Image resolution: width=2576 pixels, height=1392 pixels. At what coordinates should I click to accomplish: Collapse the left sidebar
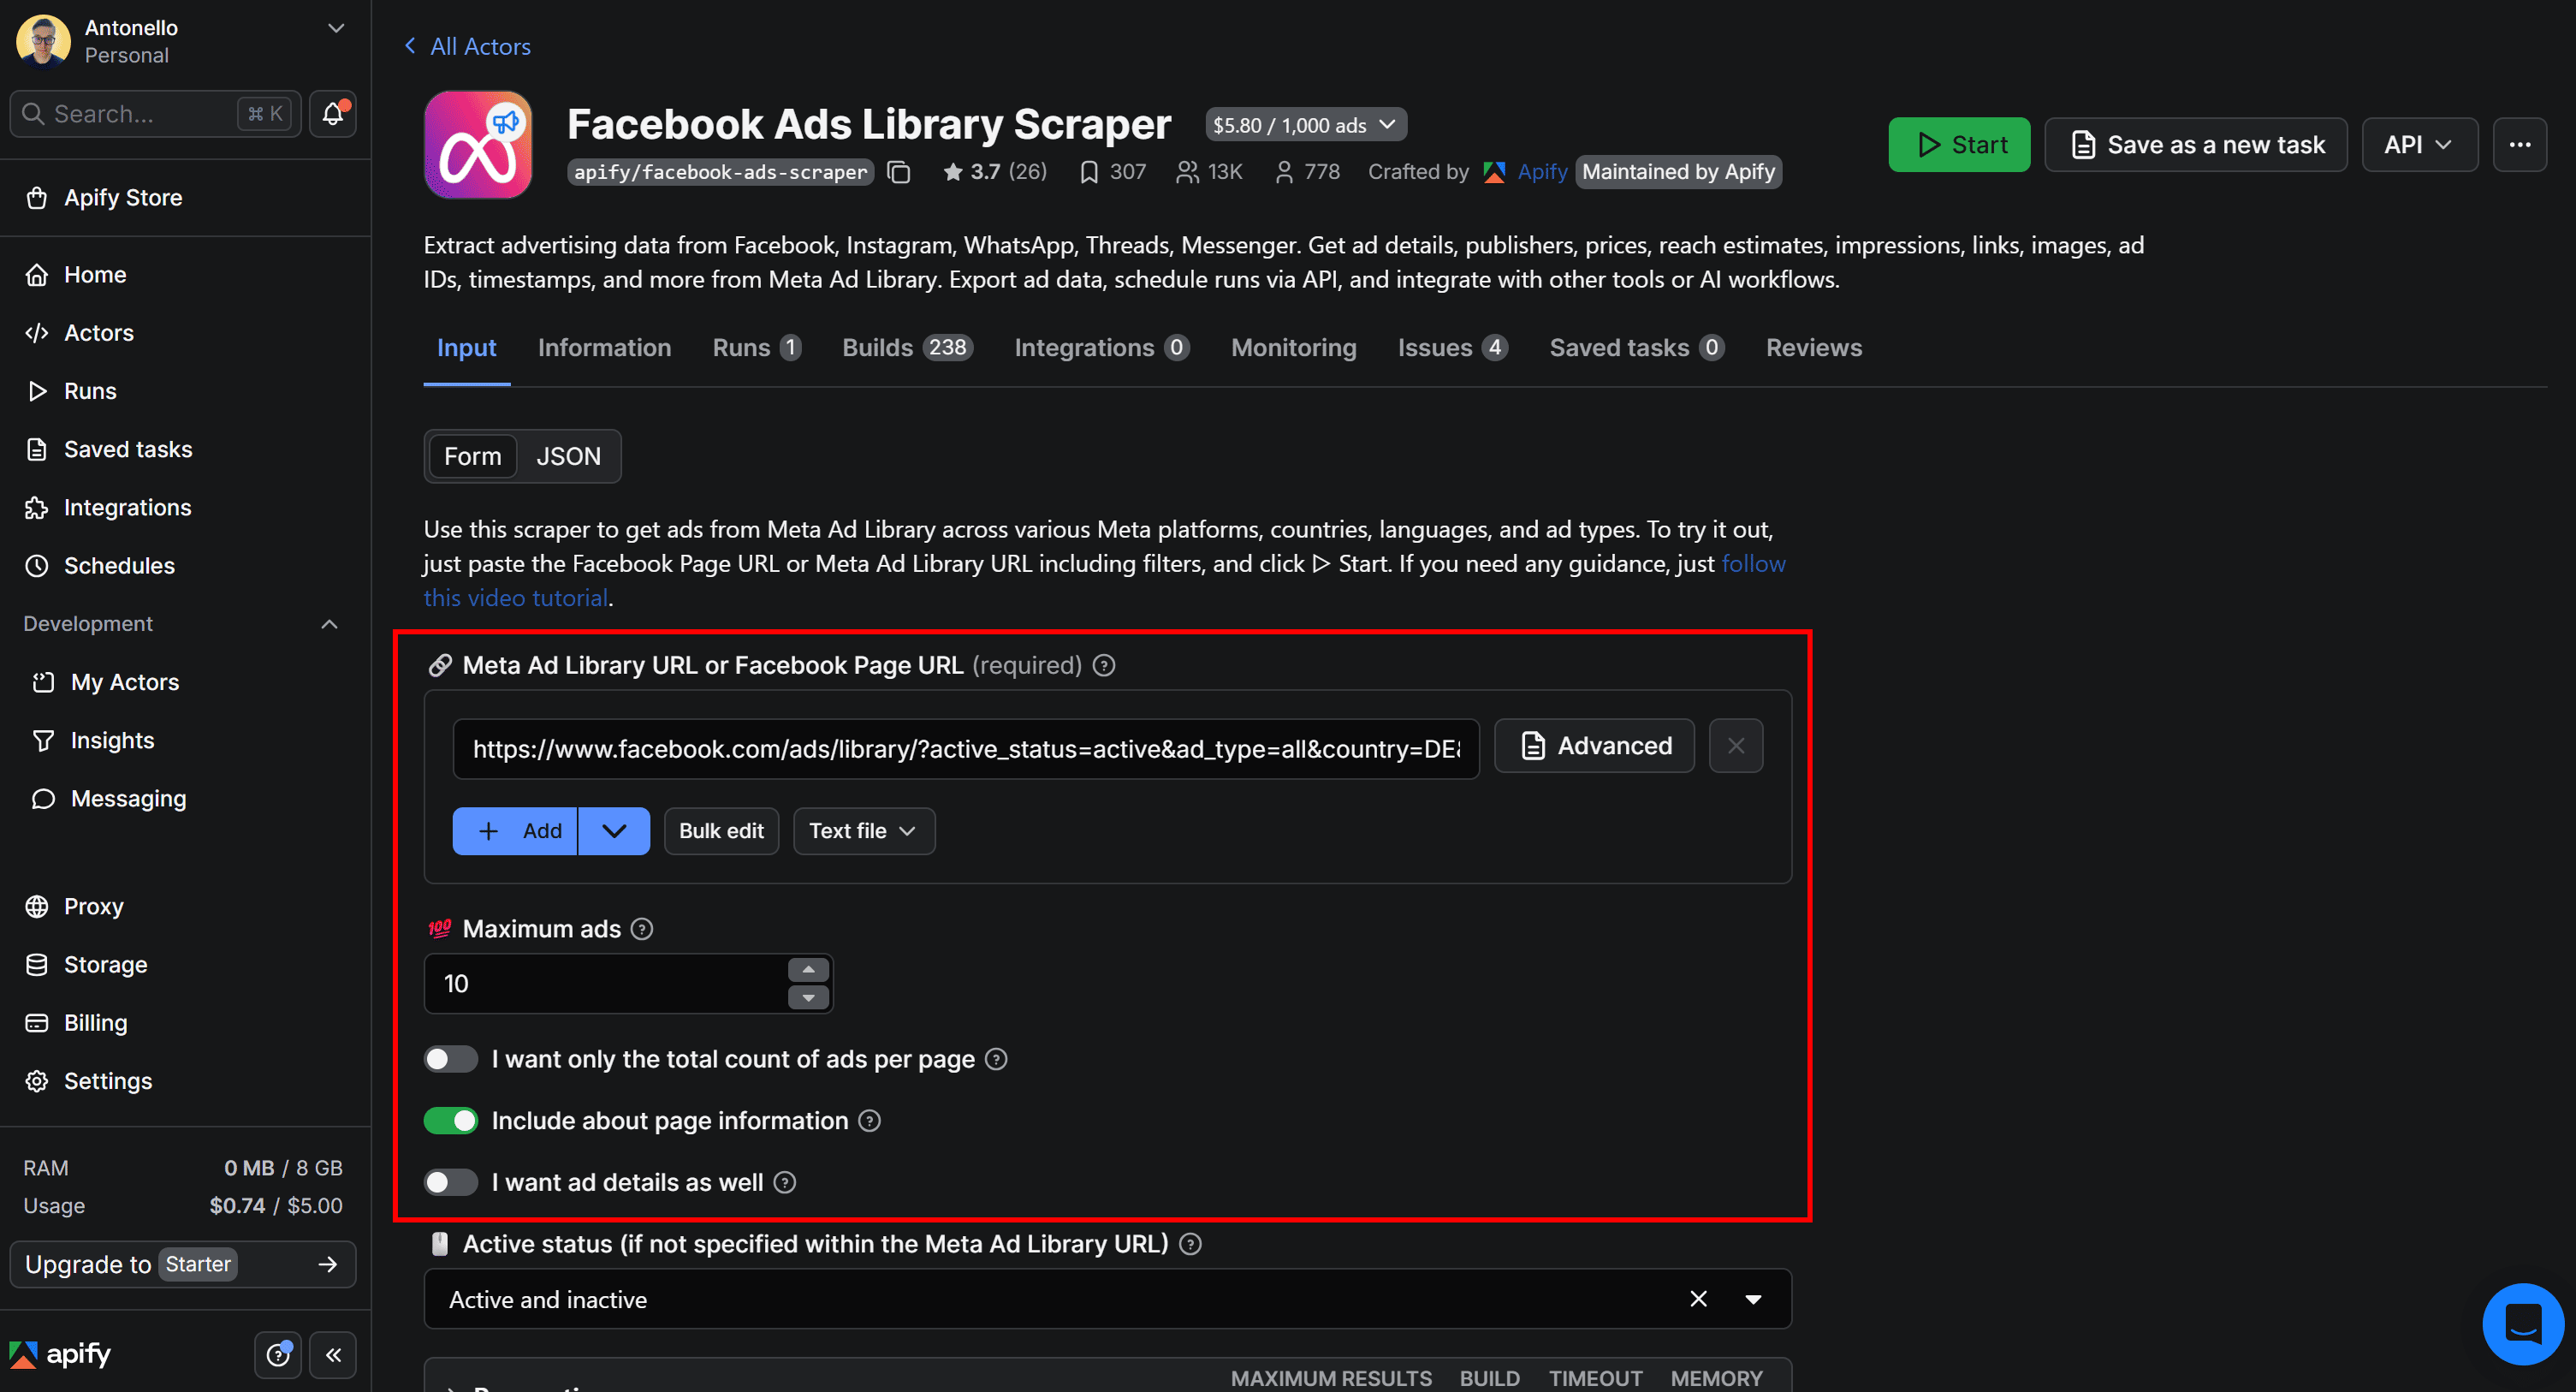click(333, 1355)
